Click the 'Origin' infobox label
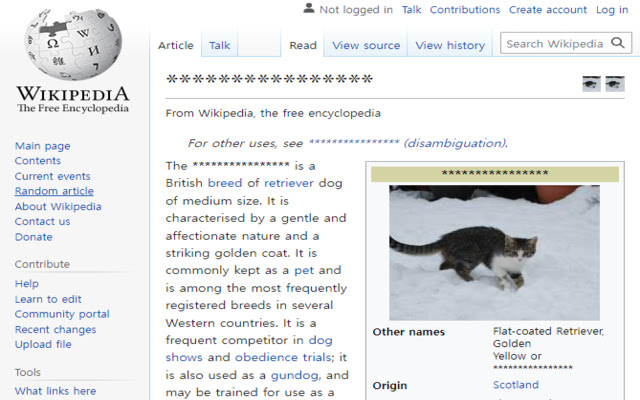The width and height of the screenshot is (640, 400). pyautogui.click(x=390, y=386)
